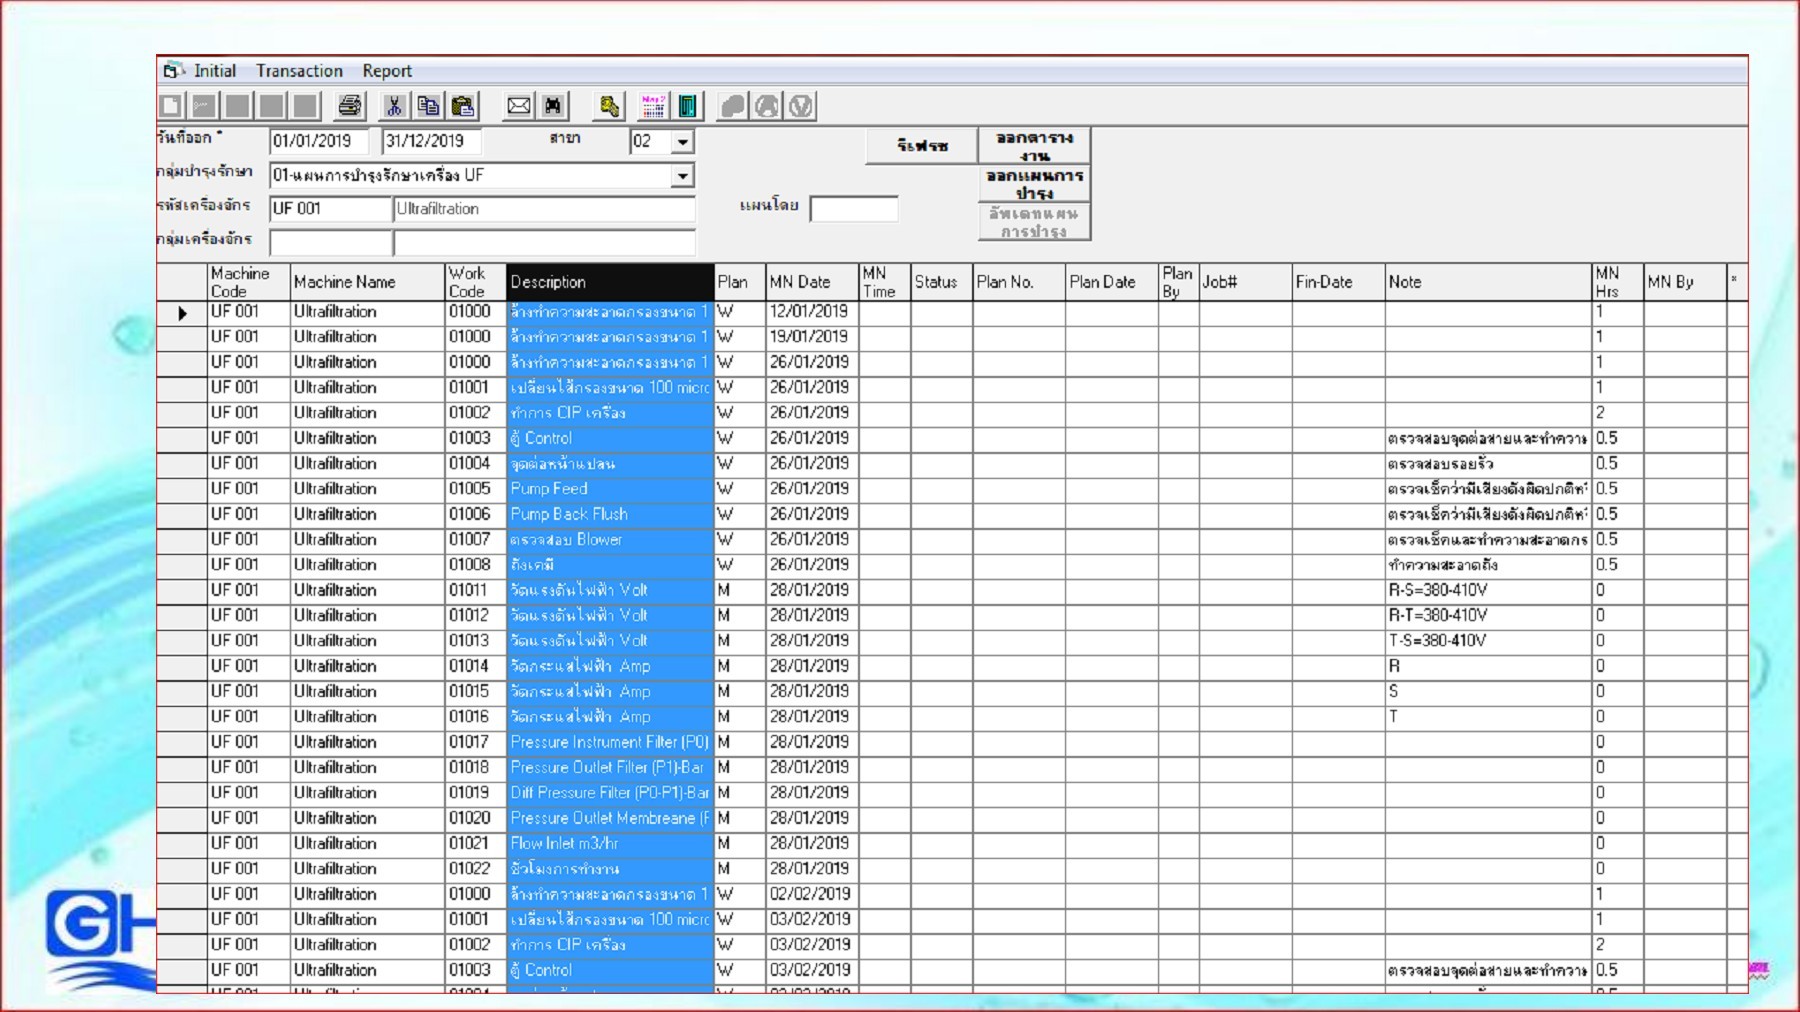Screen dimensions: 1800x1012
Task: Open the Report menu
Action: click(x=386, y=70)
